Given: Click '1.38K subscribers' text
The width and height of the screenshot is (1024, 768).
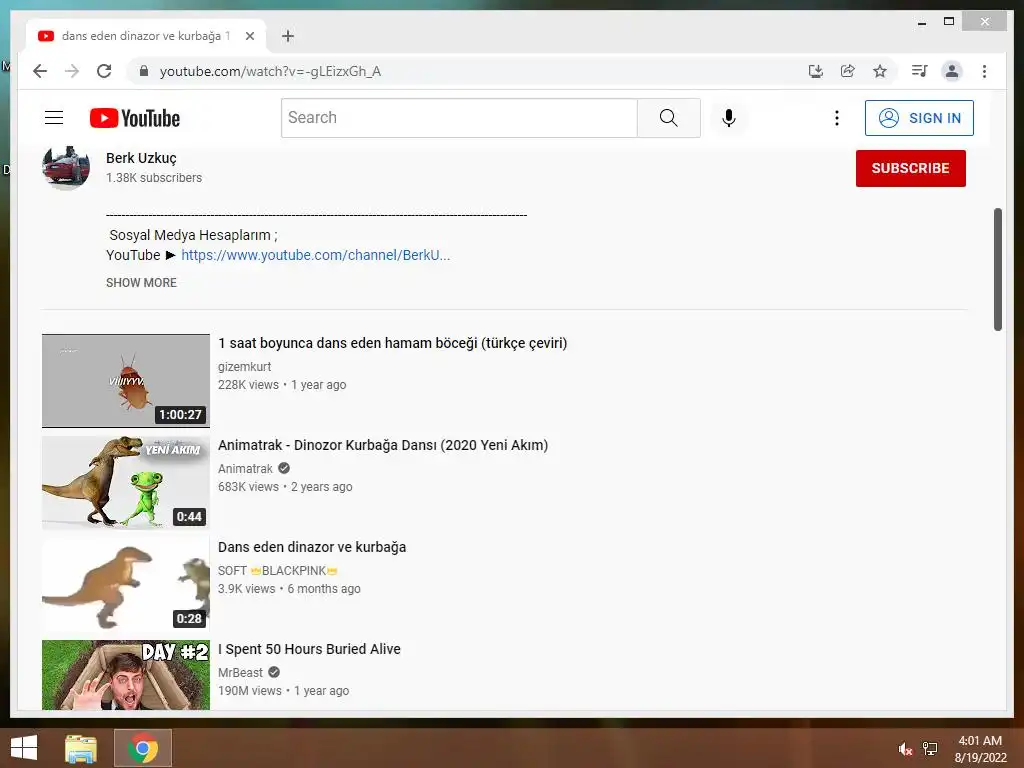Looking at the screenshot, I should (154, 178).
